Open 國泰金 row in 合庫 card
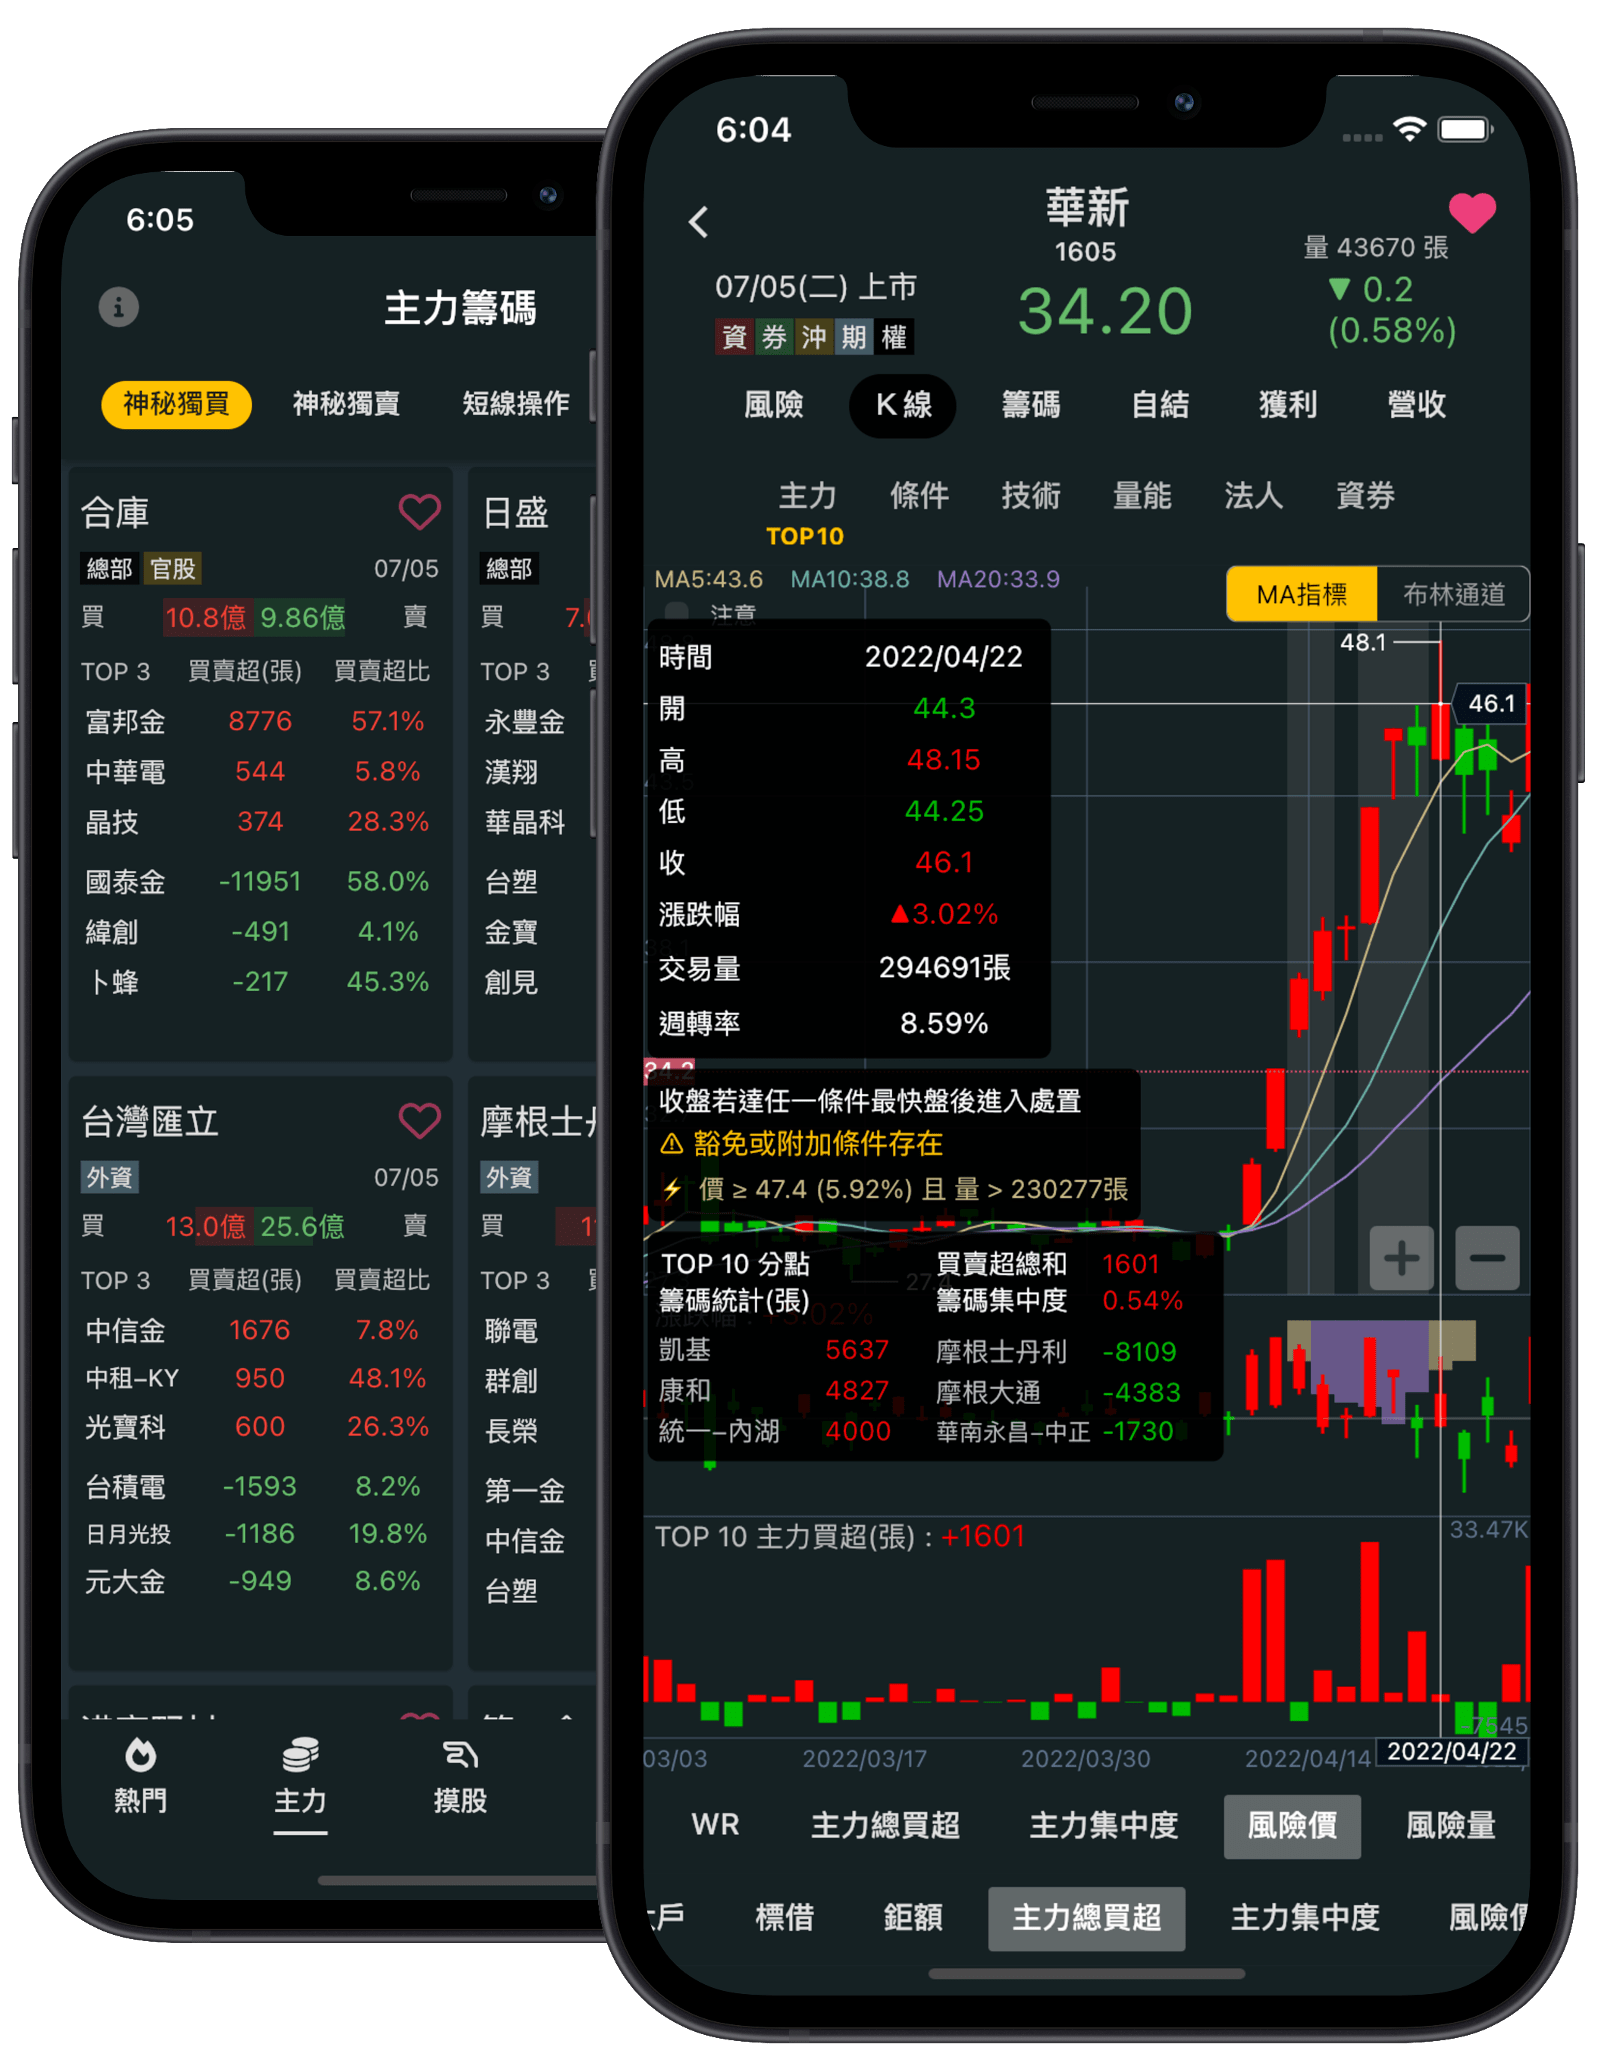1600x2070 pixels. [x=258, y=881]
